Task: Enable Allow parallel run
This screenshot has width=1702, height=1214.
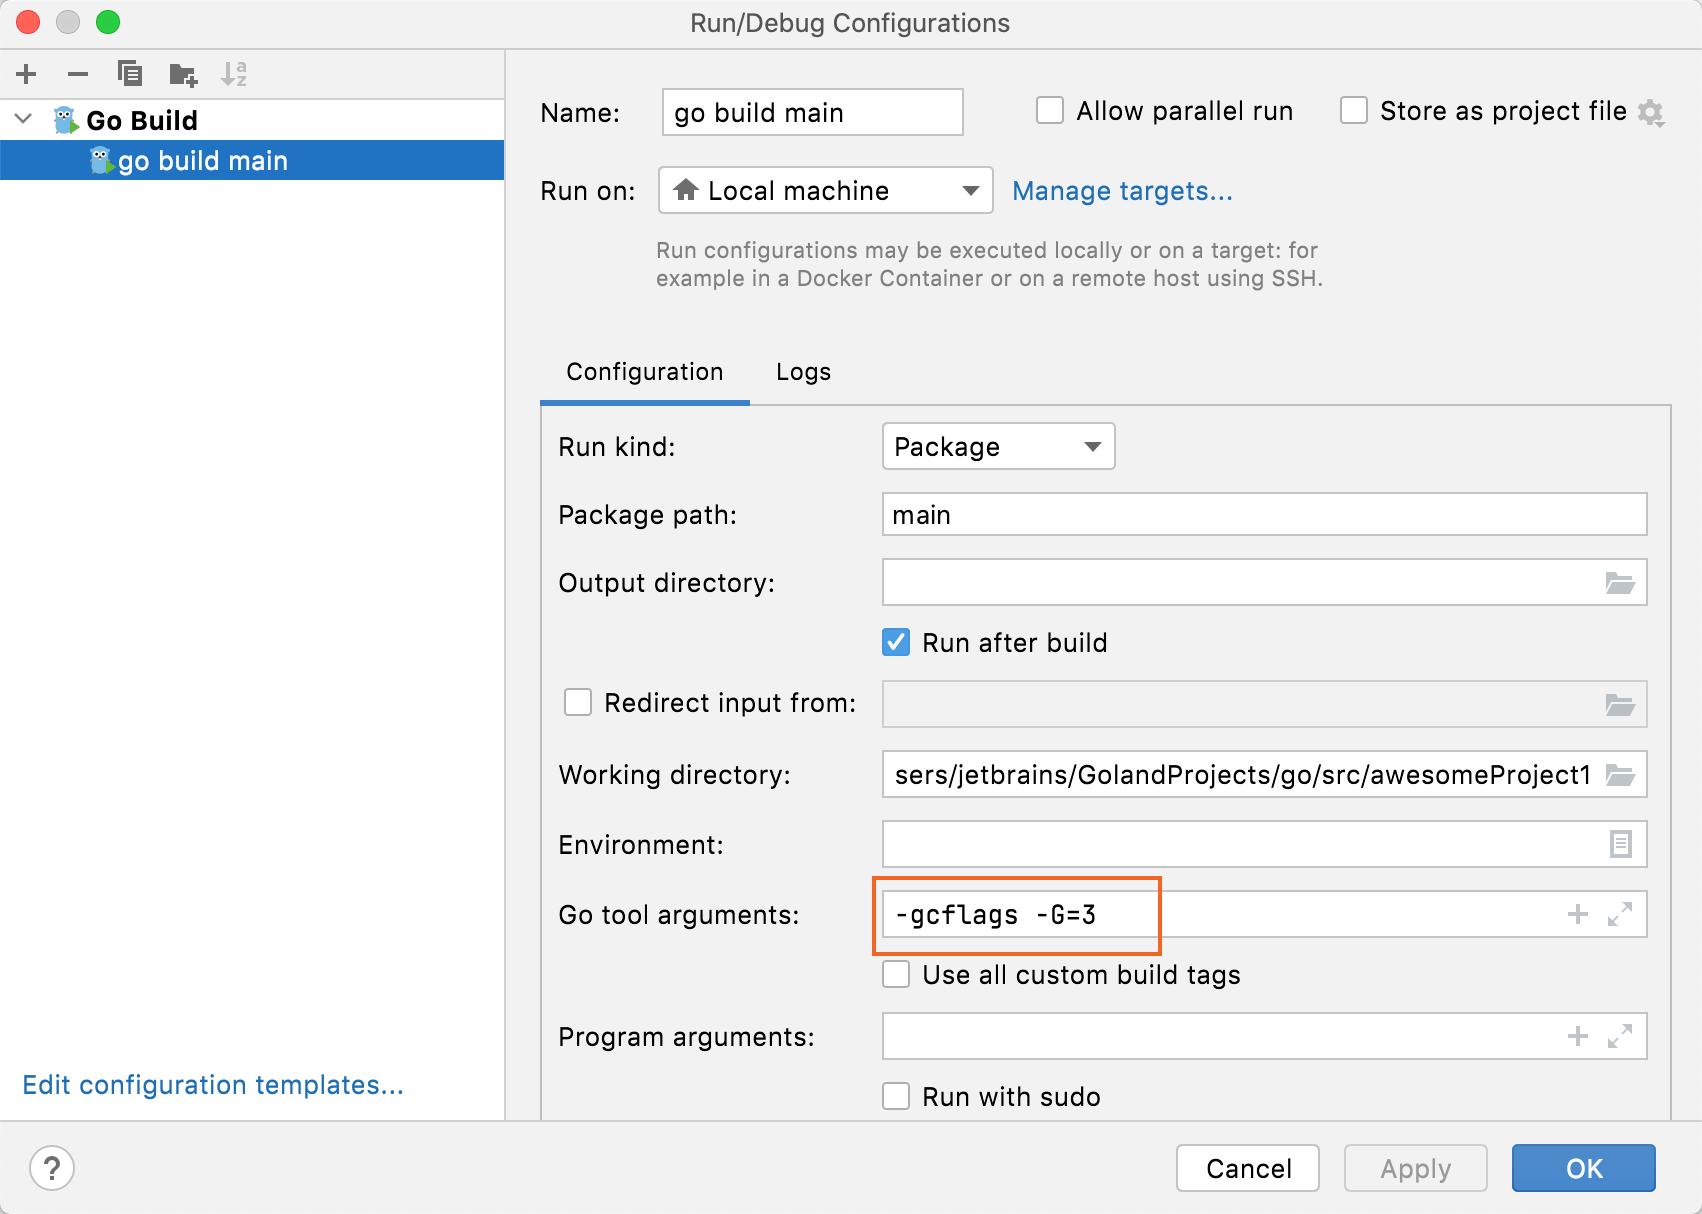Action: point(1050,110)
